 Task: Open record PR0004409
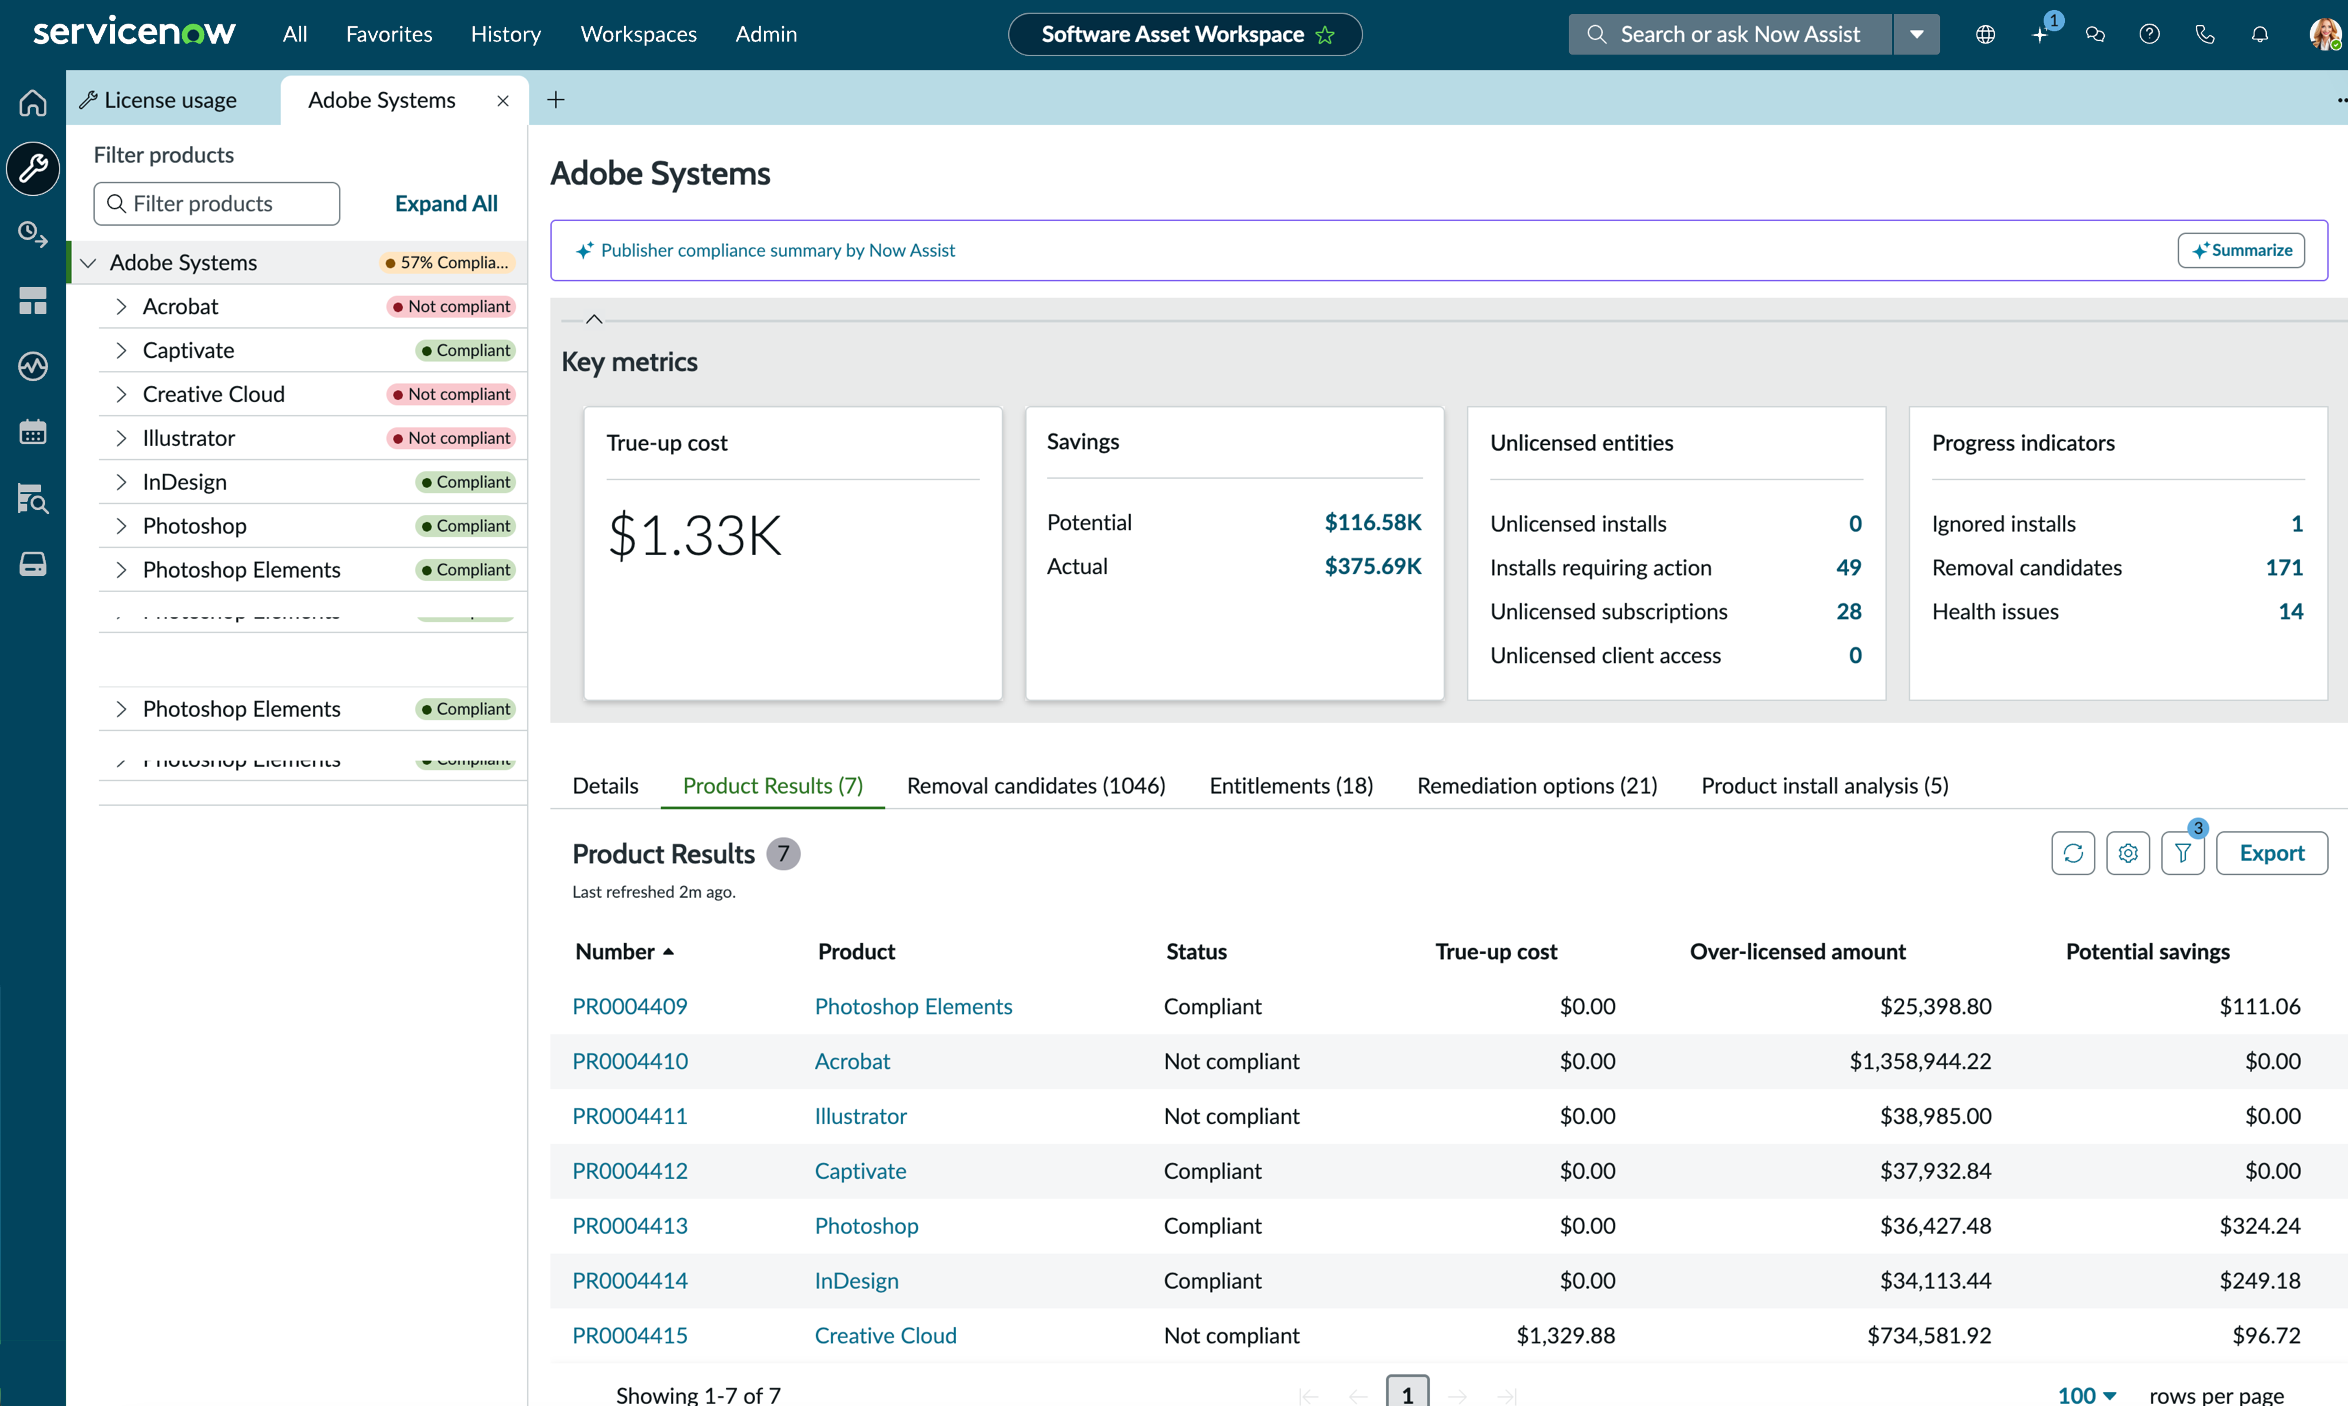pyautogui.click(x=630, y=1006)
